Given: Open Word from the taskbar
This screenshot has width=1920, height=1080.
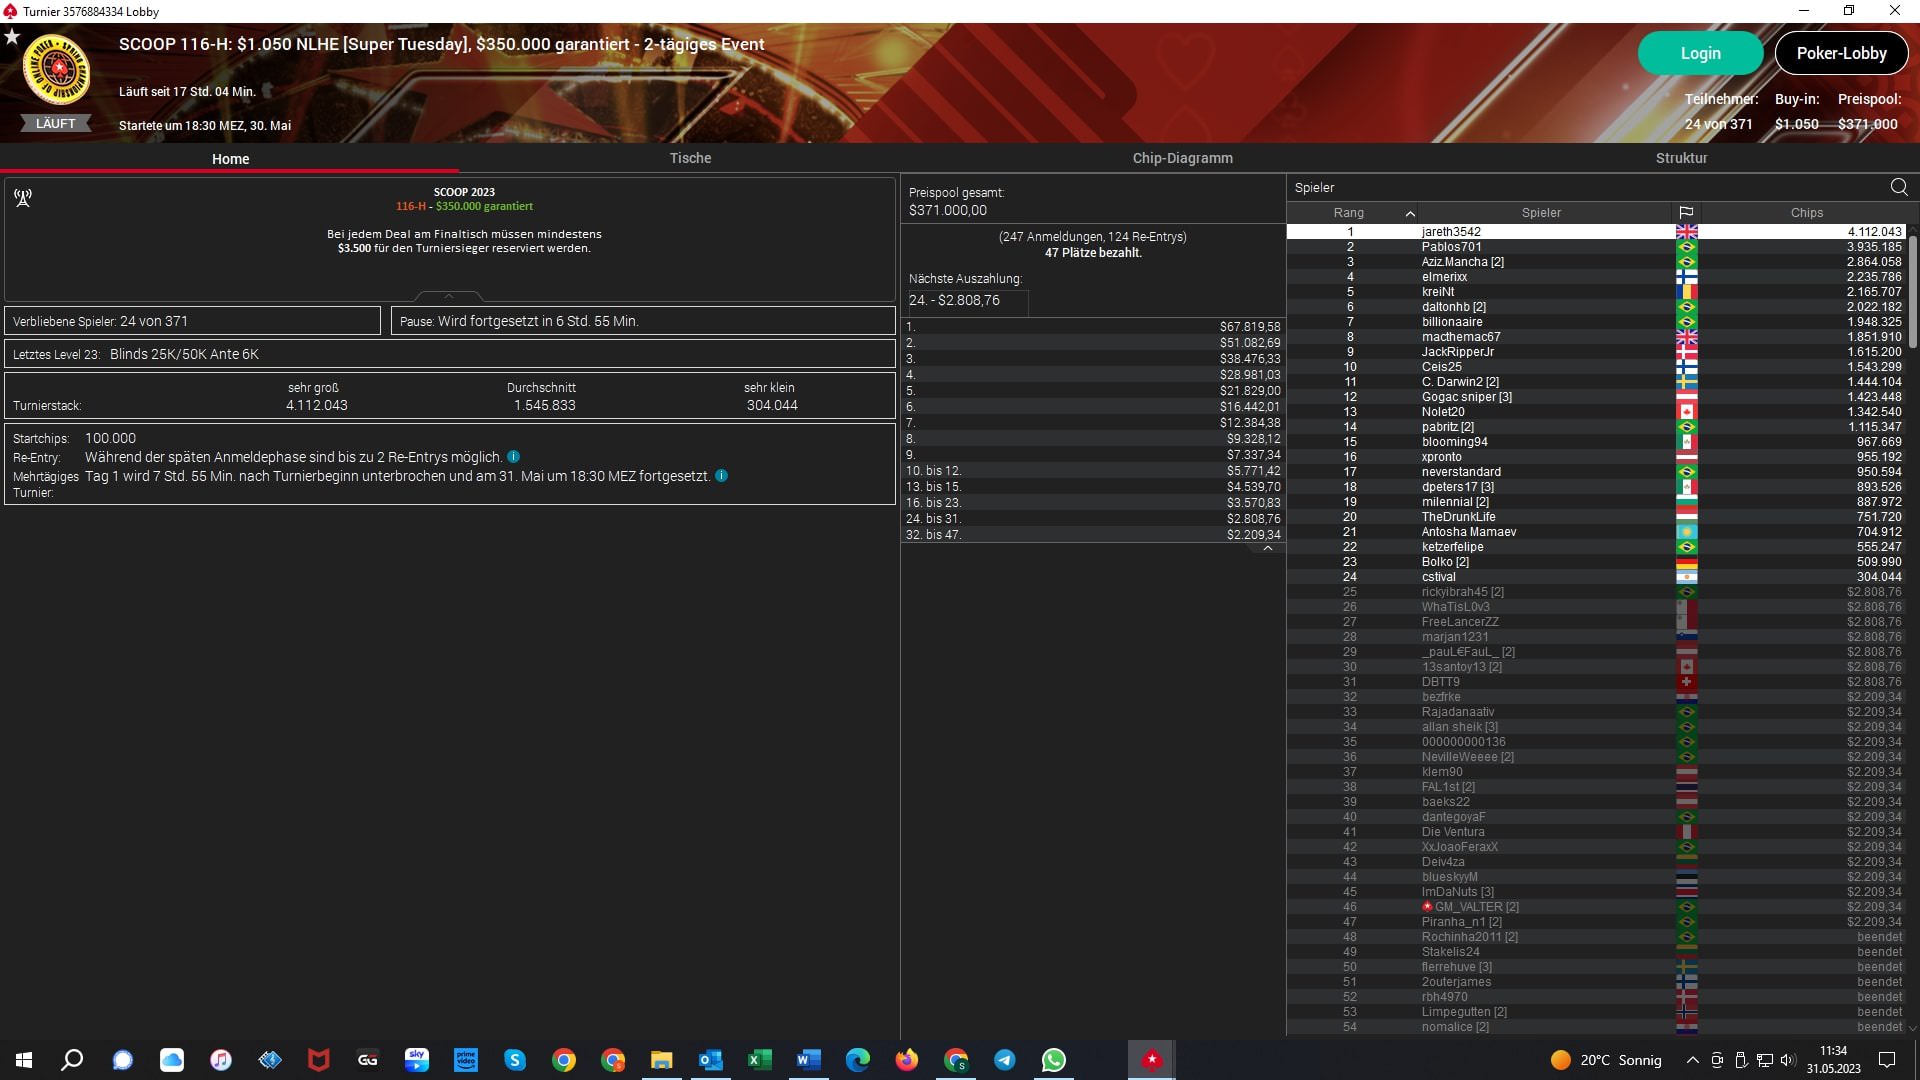Looking at the screenshot, I should (x=809, y=1060).
